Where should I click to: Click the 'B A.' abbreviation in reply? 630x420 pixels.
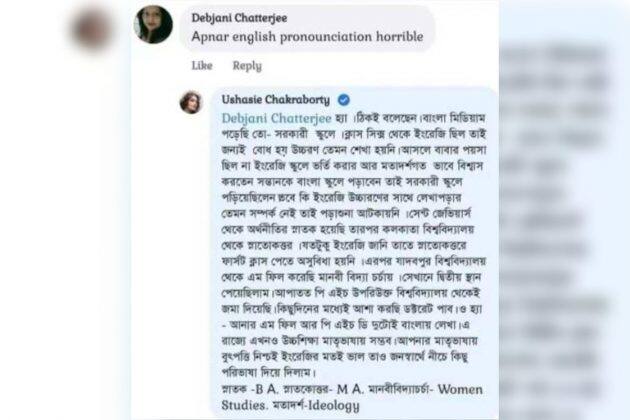[x=267, y=389]
